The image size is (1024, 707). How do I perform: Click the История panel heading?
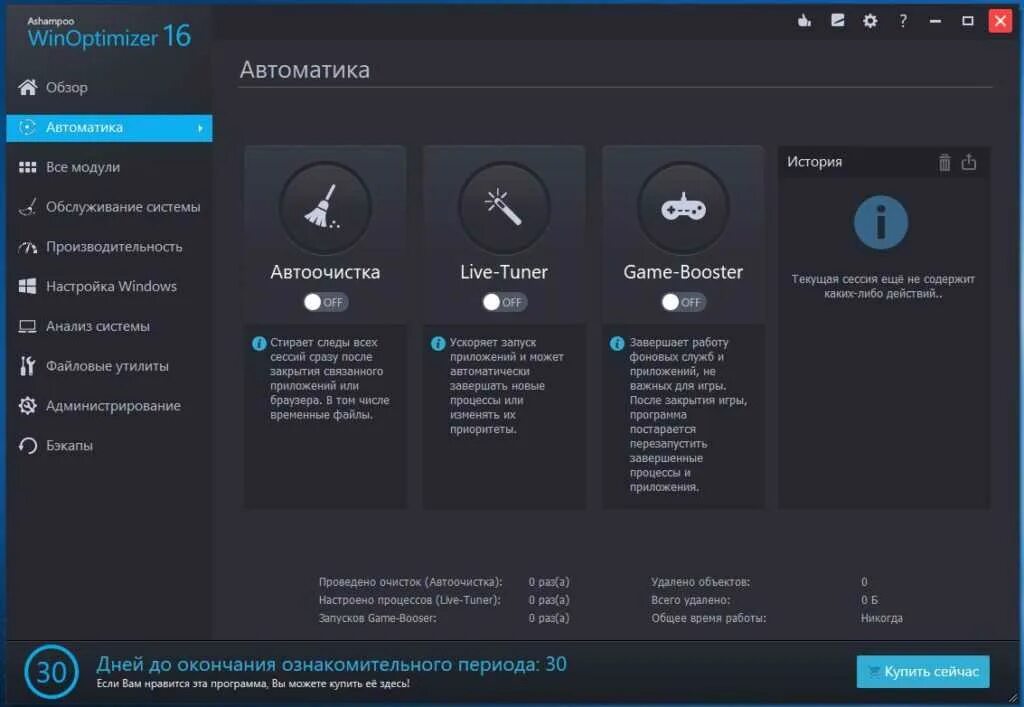coord(814,162)
